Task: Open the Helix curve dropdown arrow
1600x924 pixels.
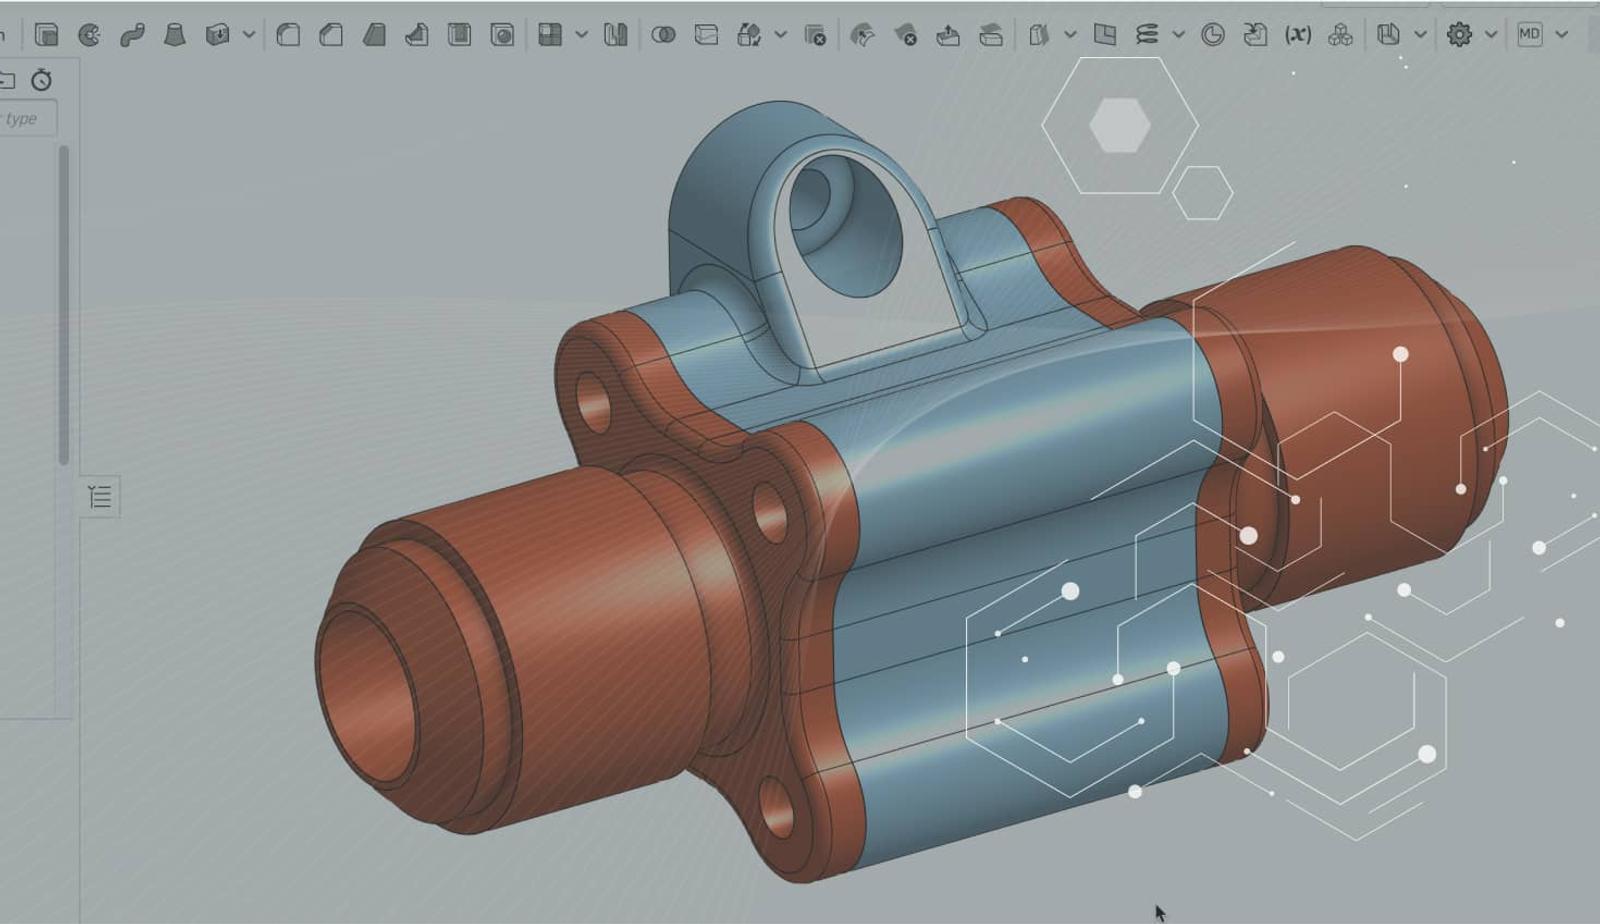Action: (1178, 35)
